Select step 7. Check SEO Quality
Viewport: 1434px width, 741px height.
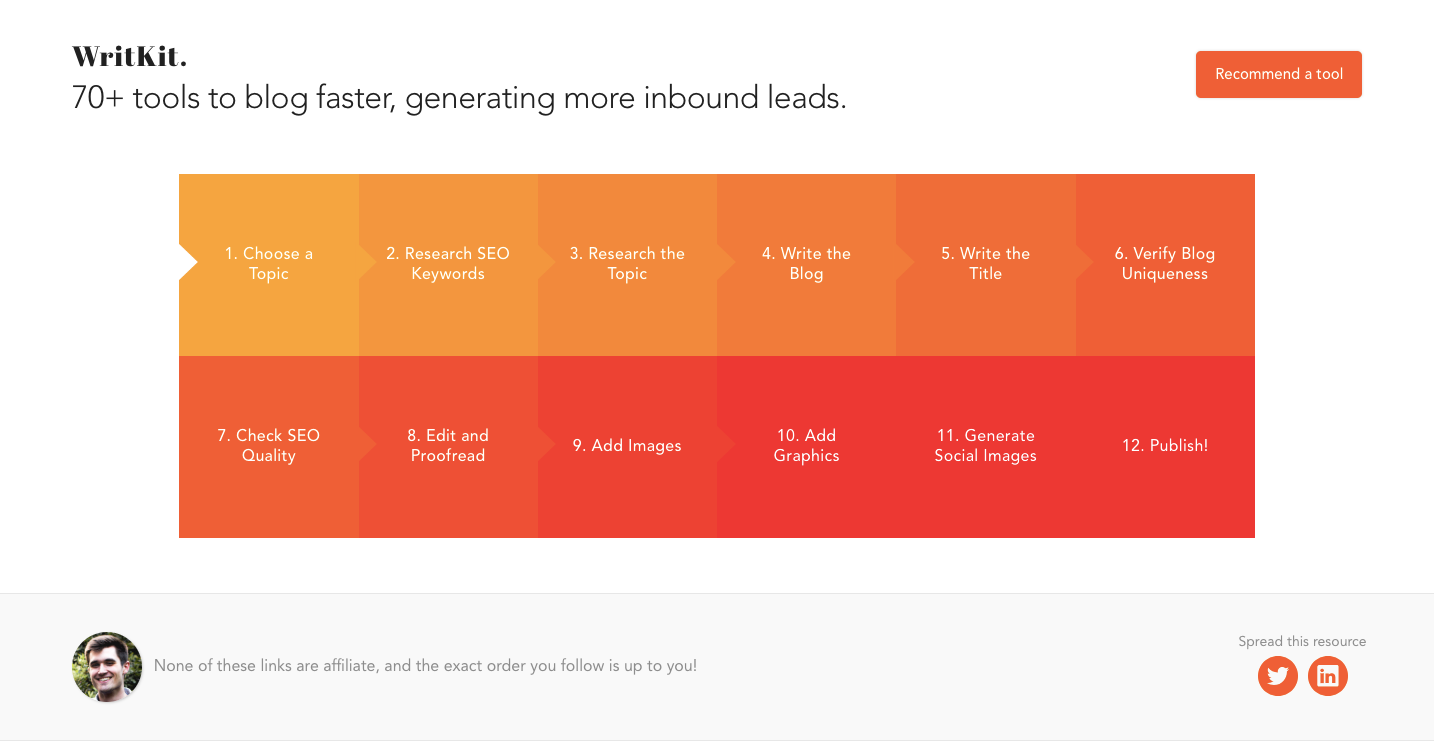point(269,446)
